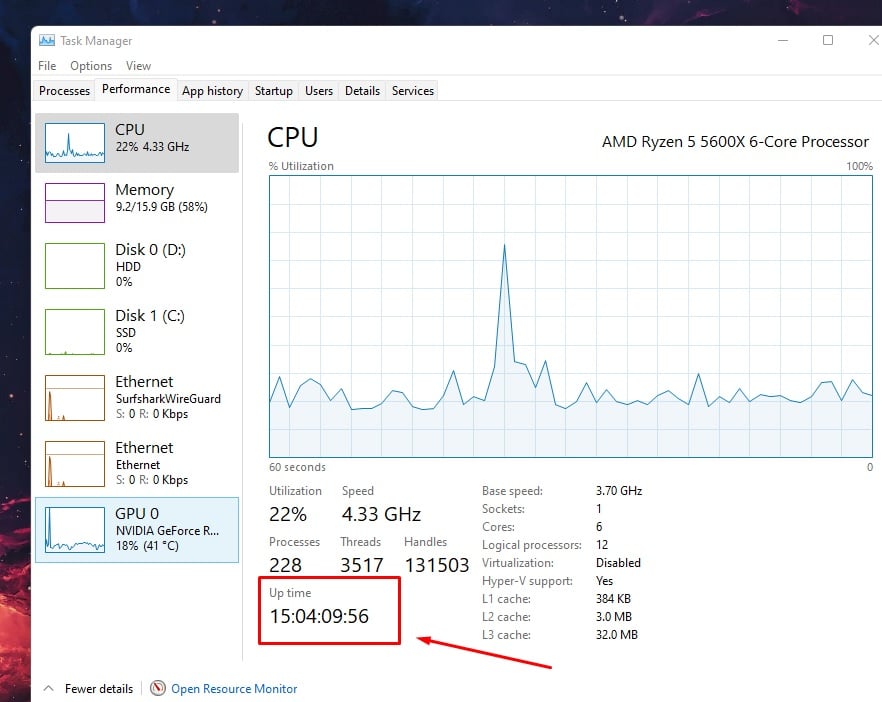The image size is (882, 702).
Task: Select the Memory usage thumbnail
Action: (75, 202)
